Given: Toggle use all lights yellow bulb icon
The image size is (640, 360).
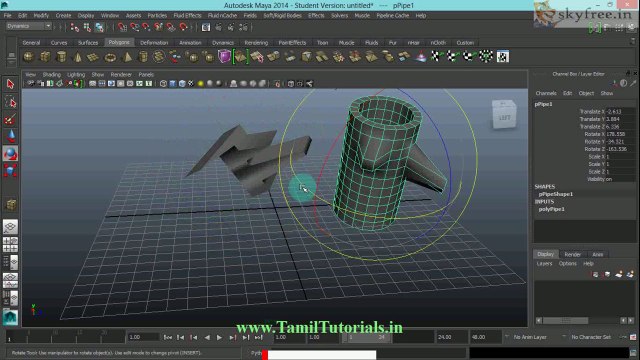Looking at the screenshot, I should [200, 84].
